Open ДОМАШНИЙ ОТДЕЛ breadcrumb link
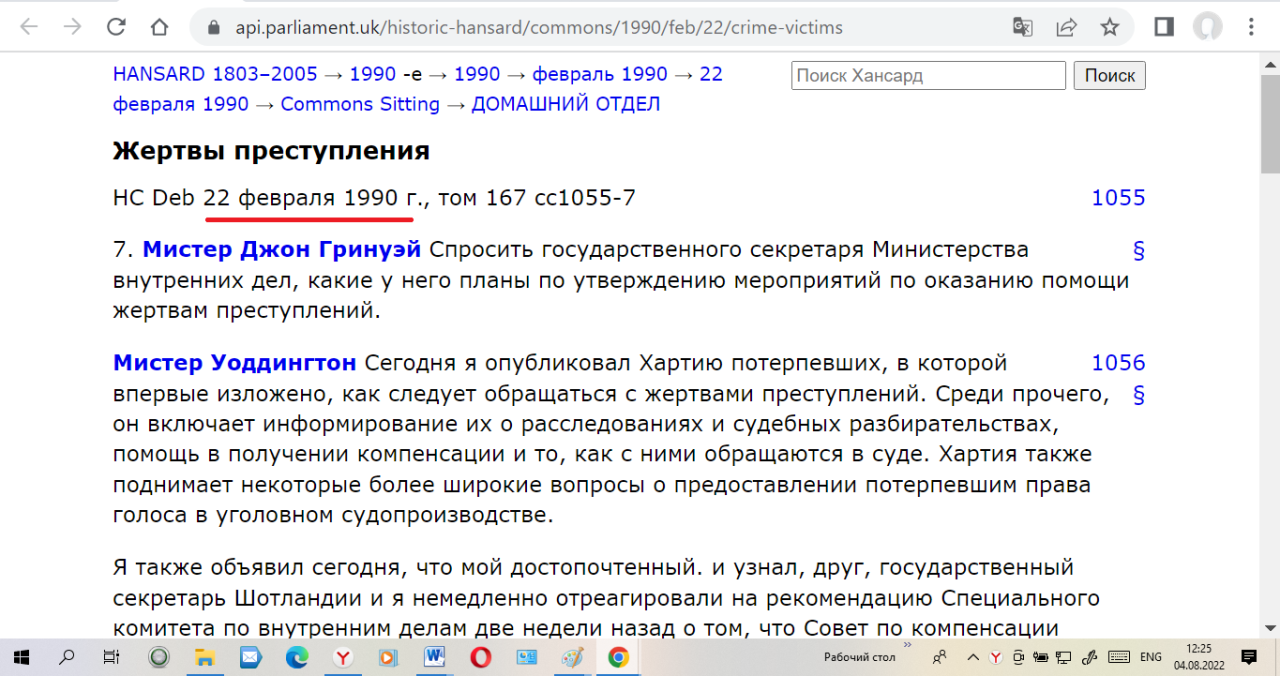The height and width of the screenshot is (676, 1280). [x=566, y=104]
